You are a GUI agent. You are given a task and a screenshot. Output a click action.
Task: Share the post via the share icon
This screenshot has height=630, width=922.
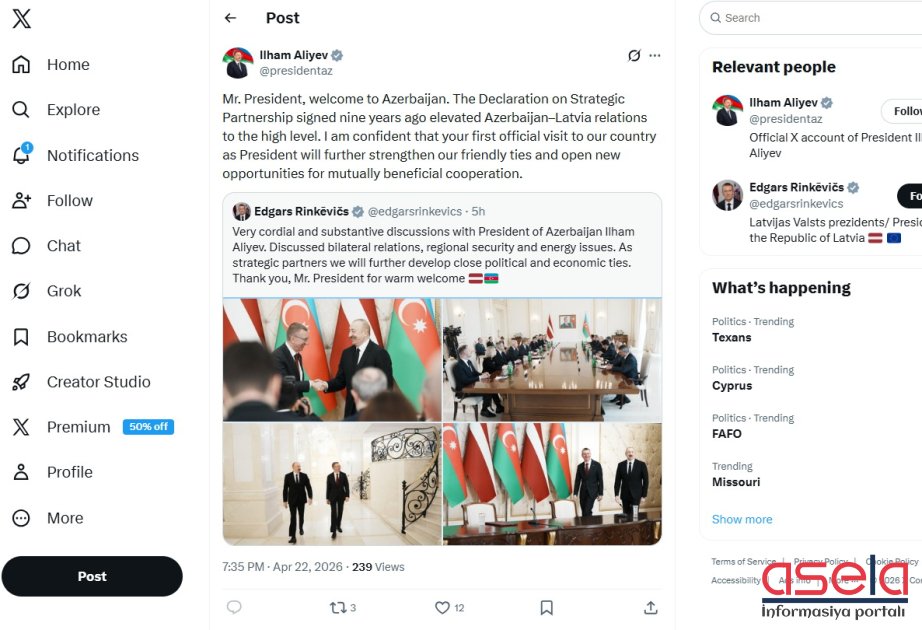click(651, 607)
